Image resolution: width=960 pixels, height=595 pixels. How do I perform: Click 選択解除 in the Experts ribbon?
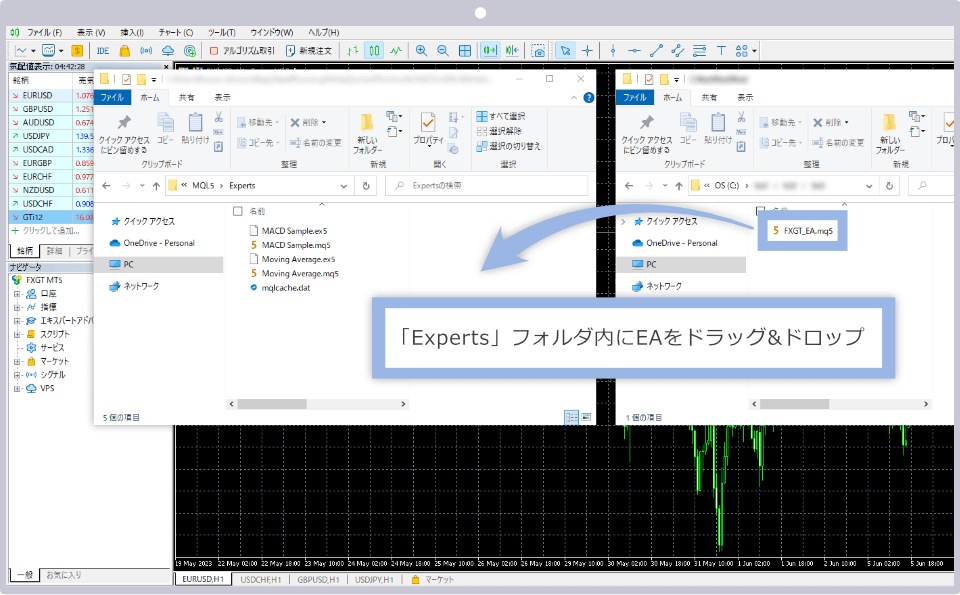click(499, 131)
